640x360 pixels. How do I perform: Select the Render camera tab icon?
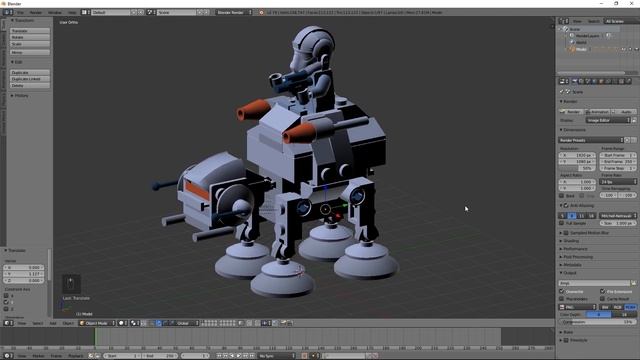click(575, 81)
